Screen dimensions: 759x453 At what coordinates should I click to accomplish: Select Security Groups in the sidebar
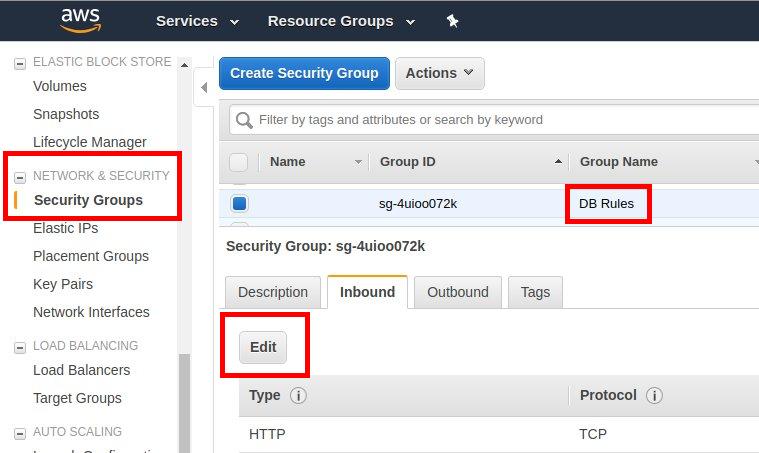[x=89, y=200]
